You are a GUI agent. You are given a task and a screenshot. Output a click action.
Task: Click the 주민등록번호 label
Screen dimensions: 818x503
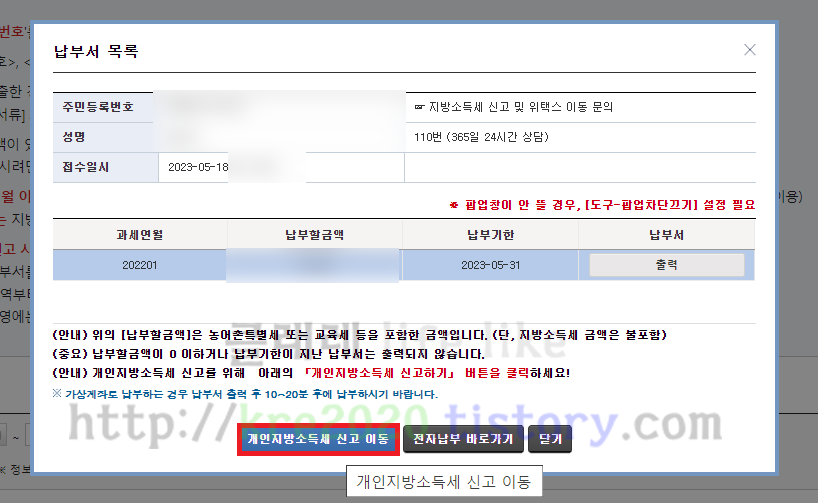click(x=98, y=107)
